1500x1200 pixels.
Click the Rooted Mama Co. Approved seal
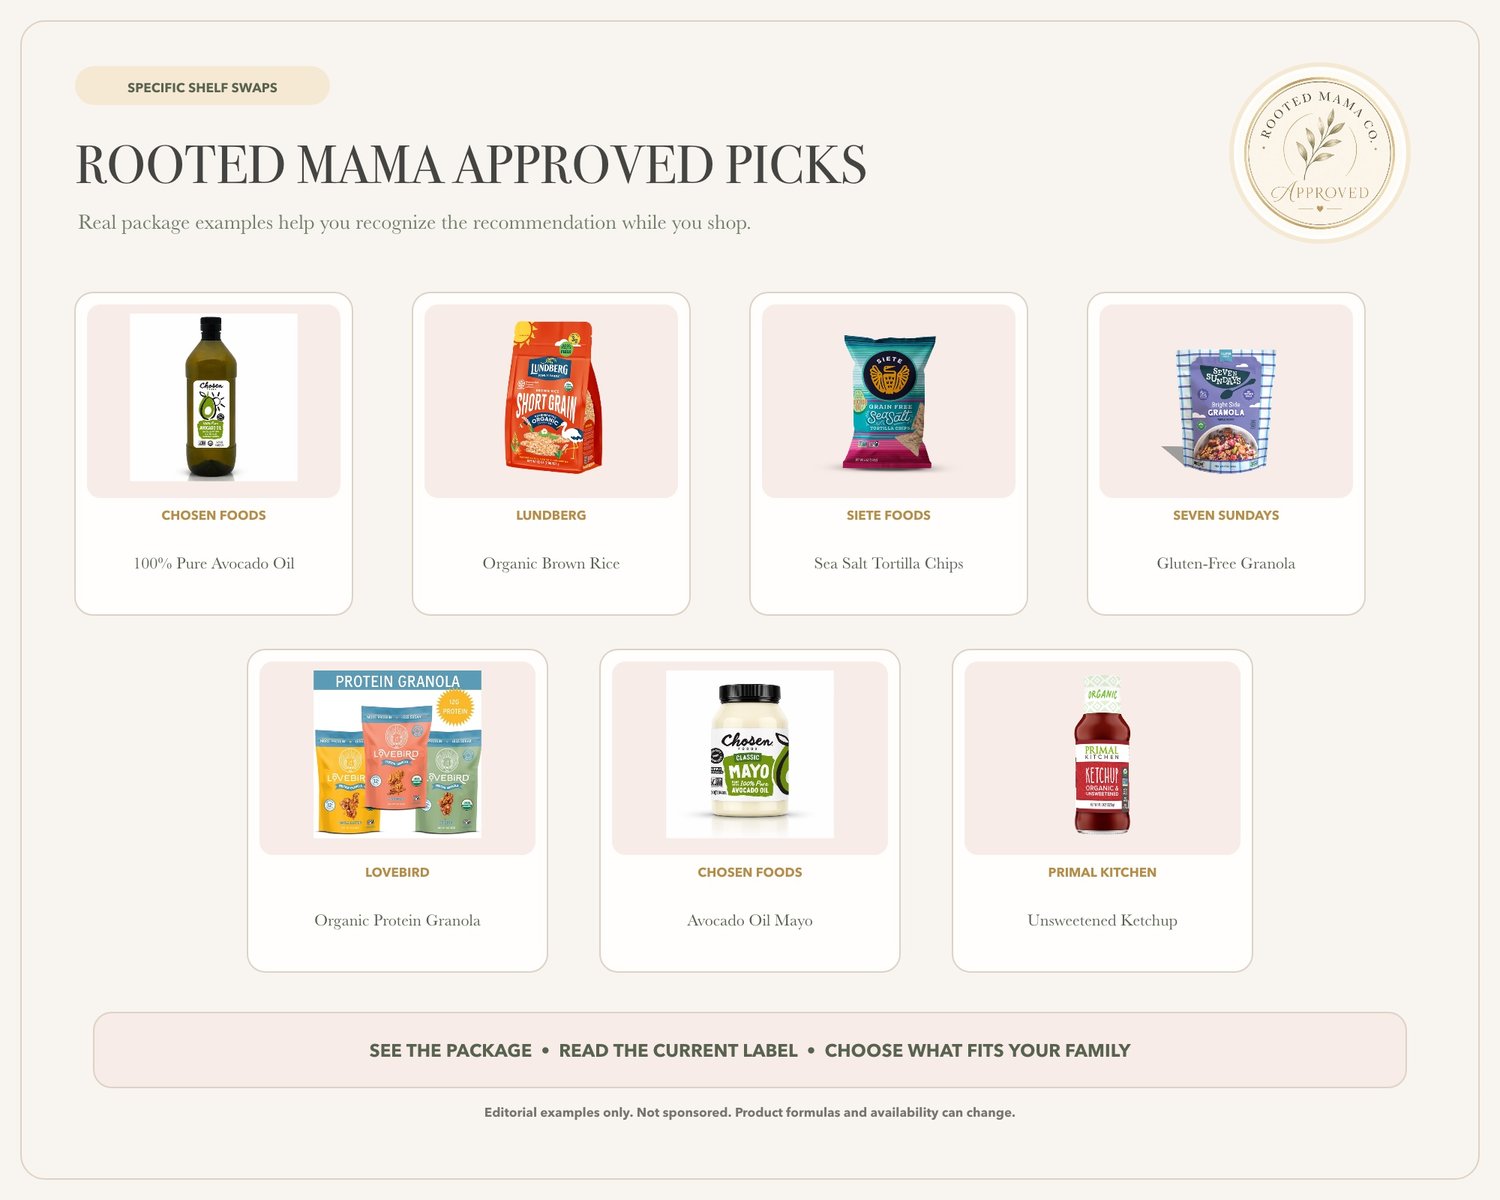point(1319,153)
